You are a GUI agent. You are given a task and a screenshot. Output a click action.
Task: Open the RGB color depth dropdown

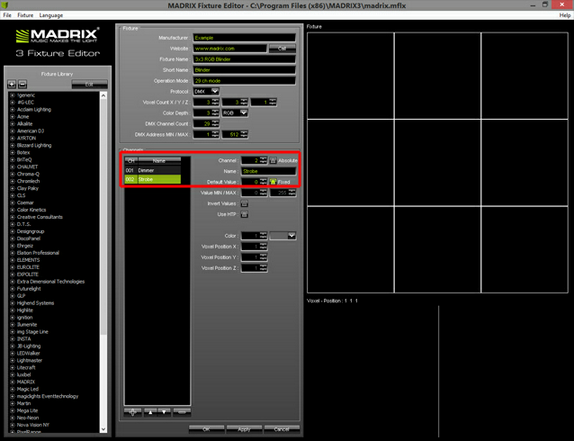tap(235, 113)
